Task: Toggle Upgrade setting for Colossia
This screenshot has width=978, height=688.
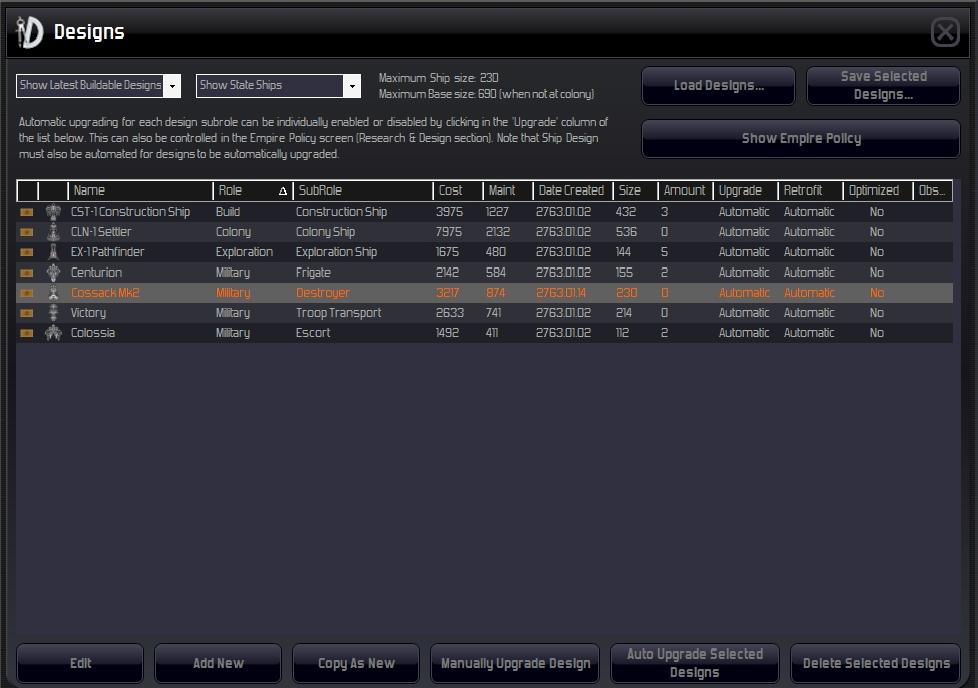Action: 743,332
